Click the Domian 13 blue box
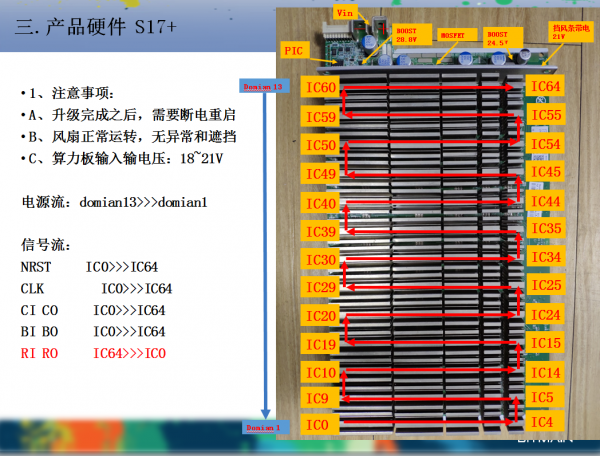The height and width of the screenshot is (456, 600). coord(265,88)
